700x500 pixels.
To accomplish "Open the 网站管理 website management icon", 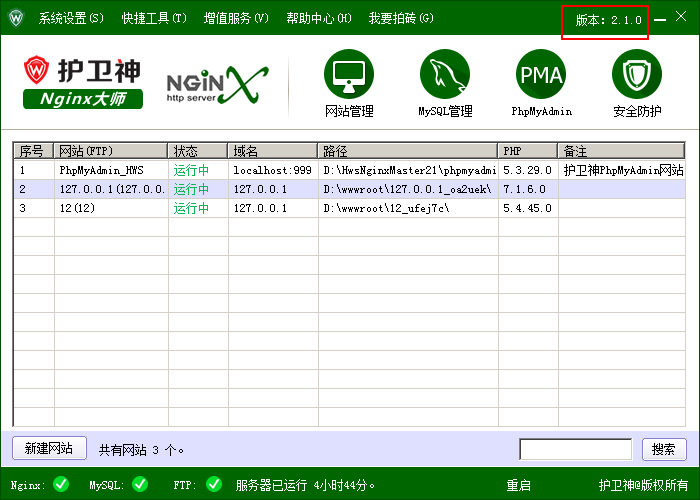I will (349, 75).
